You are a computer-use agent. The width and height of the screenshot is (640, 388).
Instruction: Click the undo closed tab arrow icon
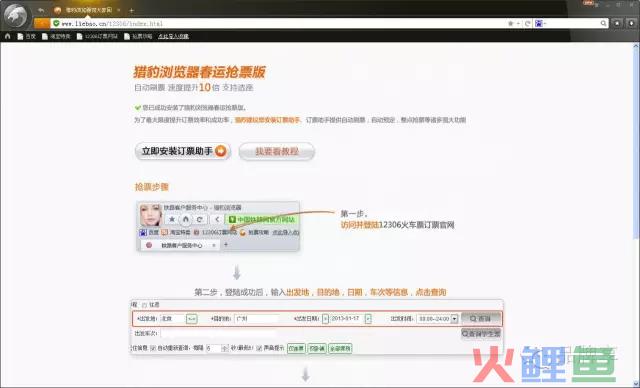[x=41, y=10]
